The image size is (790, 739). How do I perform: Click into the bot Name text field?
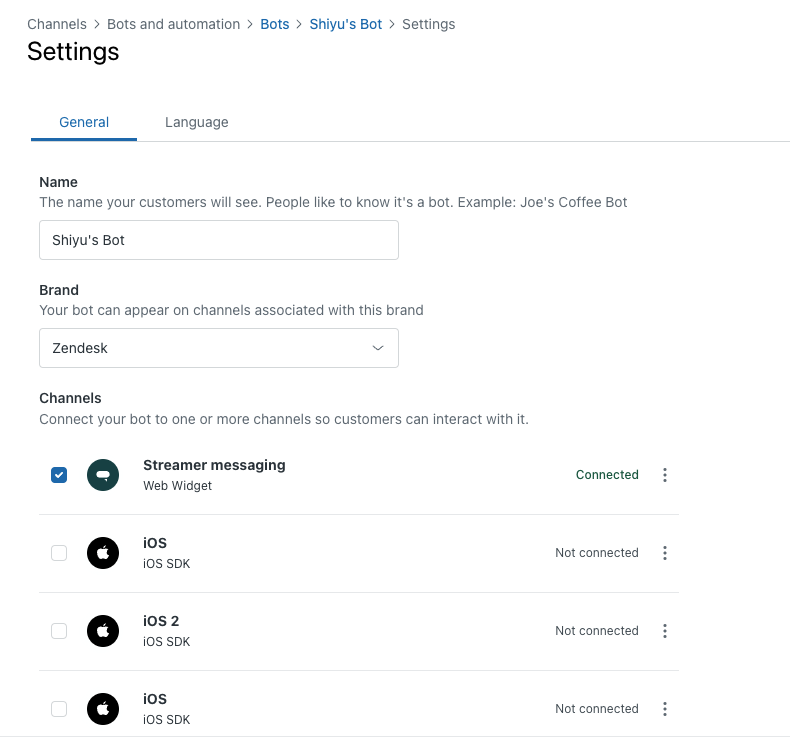coord(219,240)
